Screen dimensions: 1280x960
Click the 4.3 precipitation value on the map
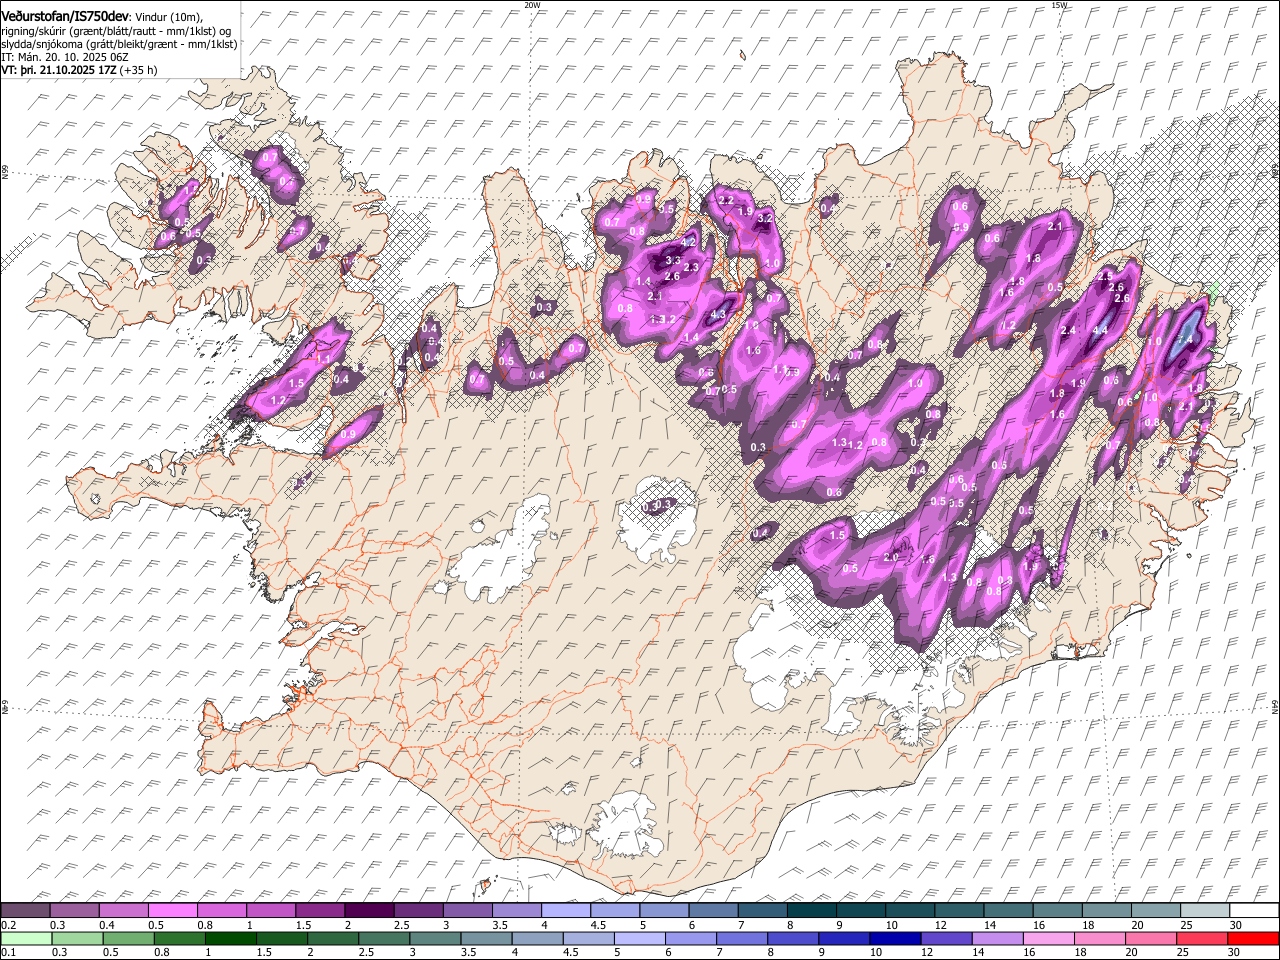tap(717, 315)
